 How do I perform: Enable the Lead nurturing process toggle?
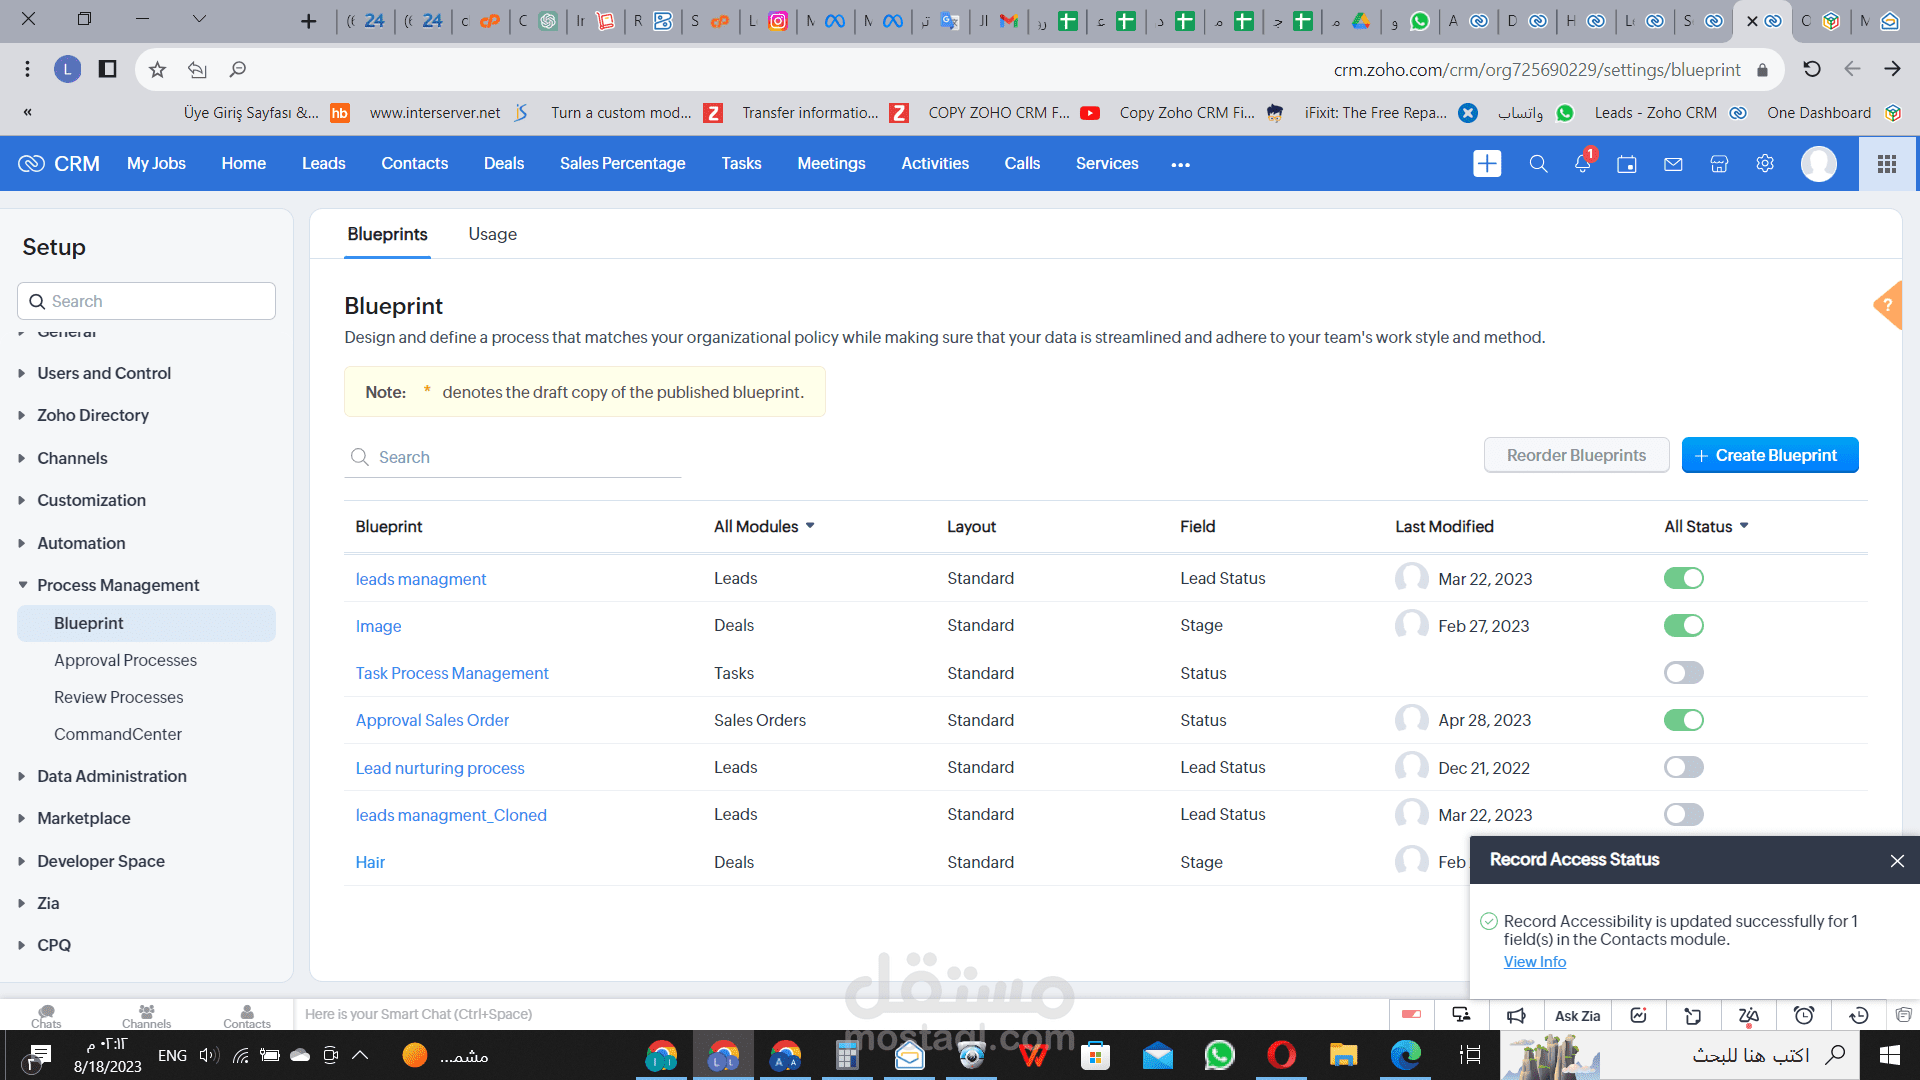pos(1683,768)
